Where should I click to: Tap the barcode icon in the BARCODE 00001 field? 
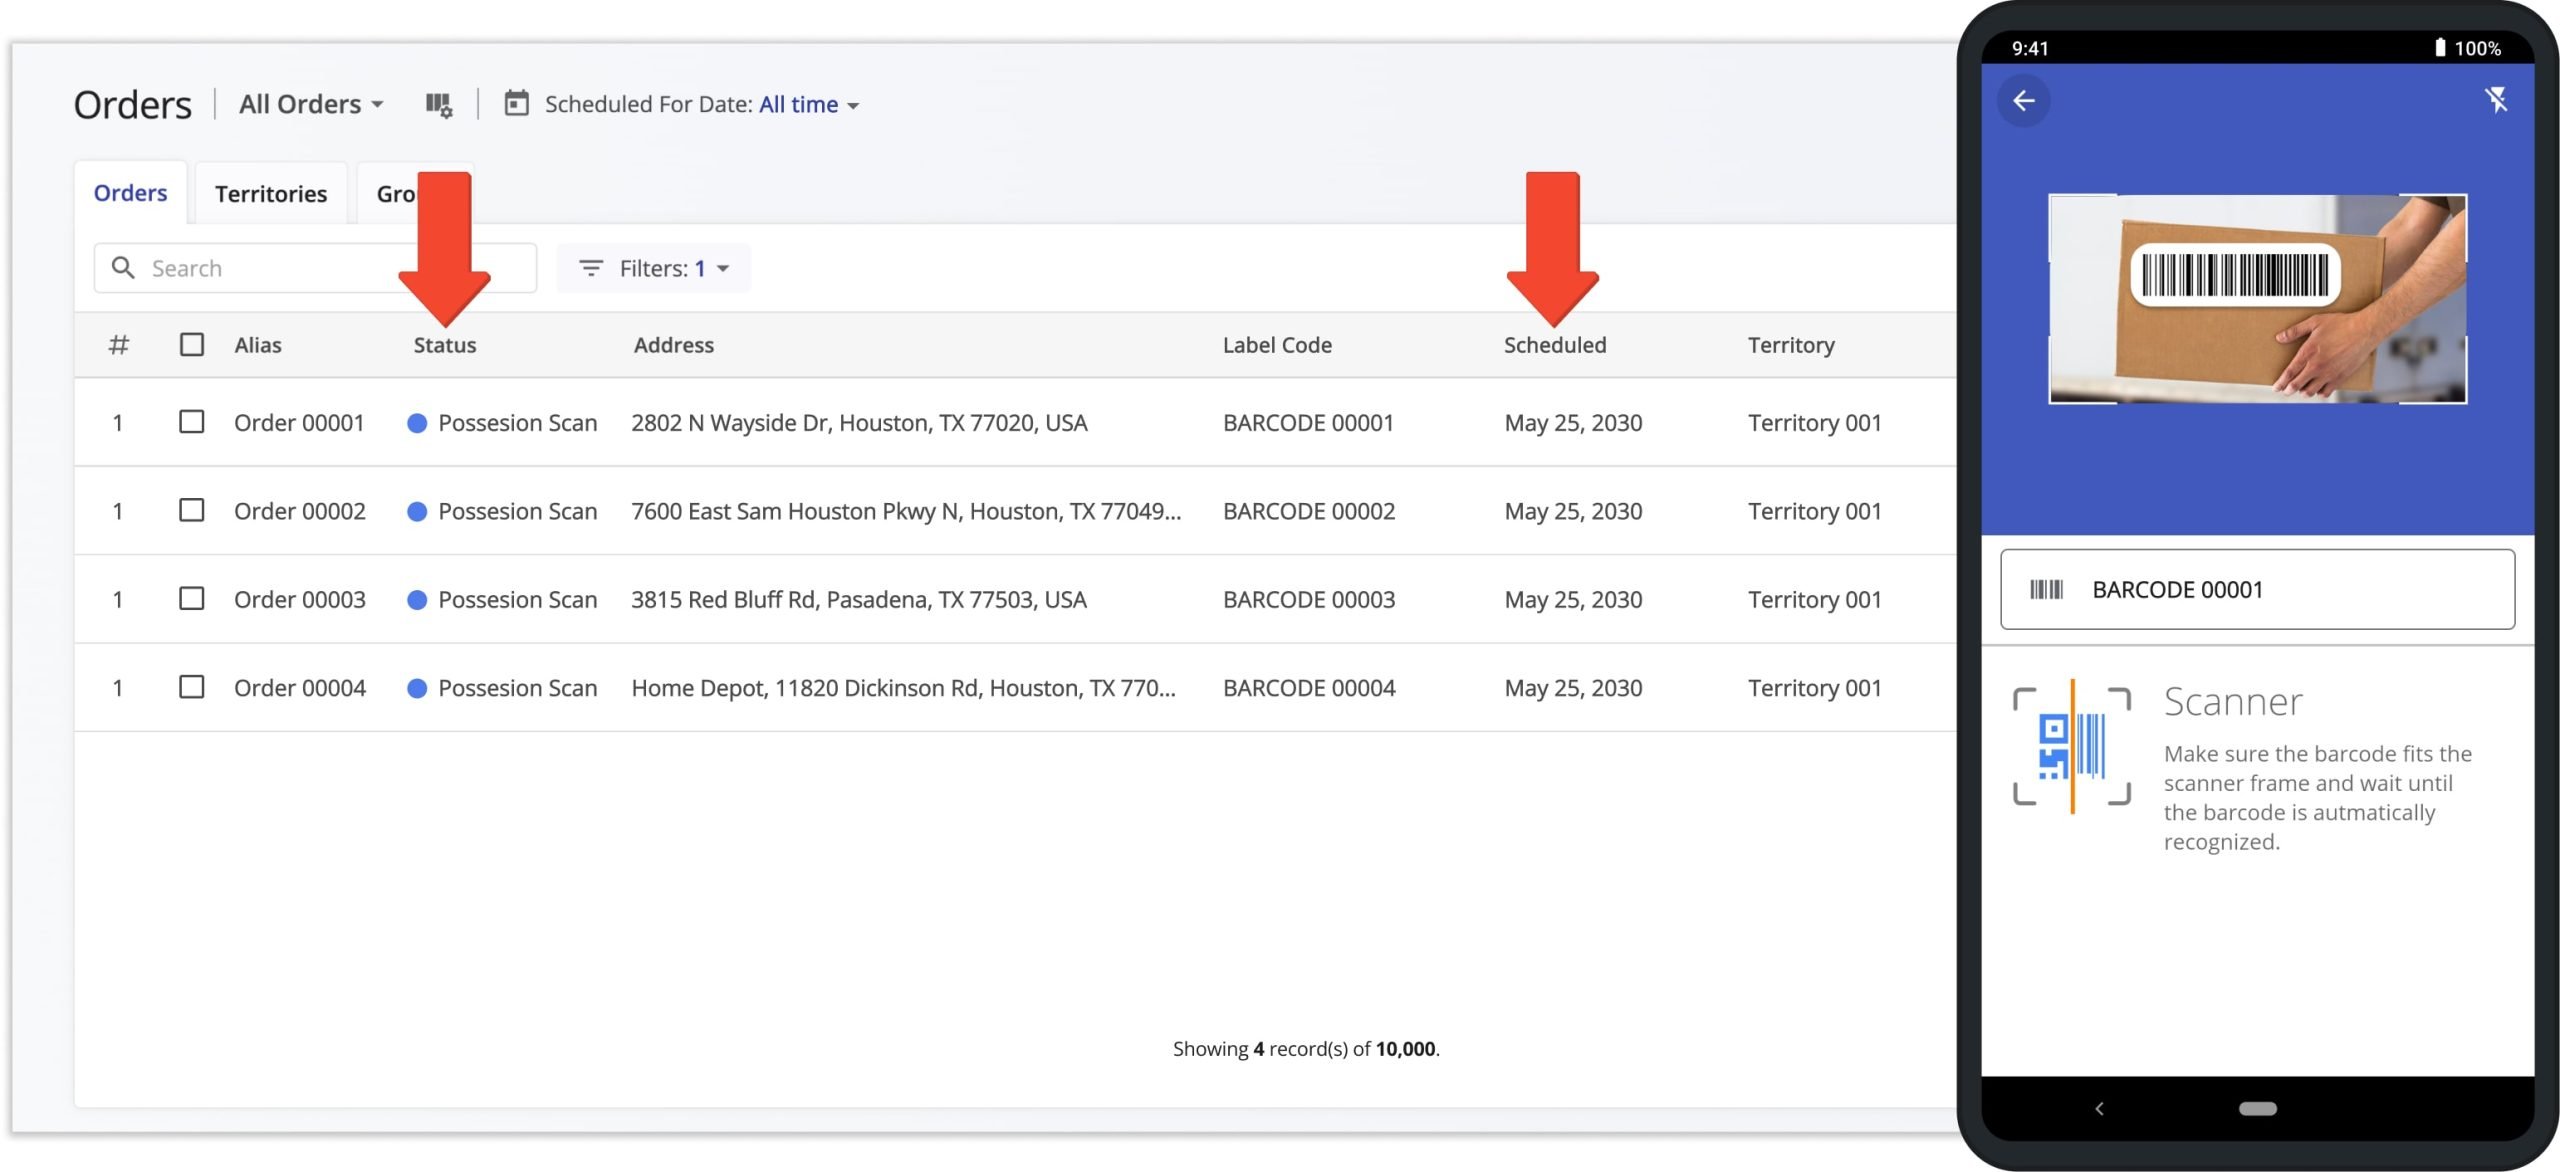[x=2046, y=589]
